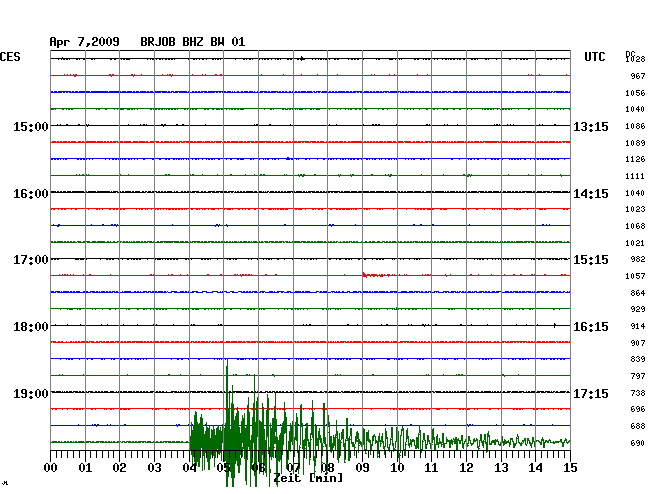Select the UTC time label '15:15'
650x494 pixels.
(x=591, y=260)
